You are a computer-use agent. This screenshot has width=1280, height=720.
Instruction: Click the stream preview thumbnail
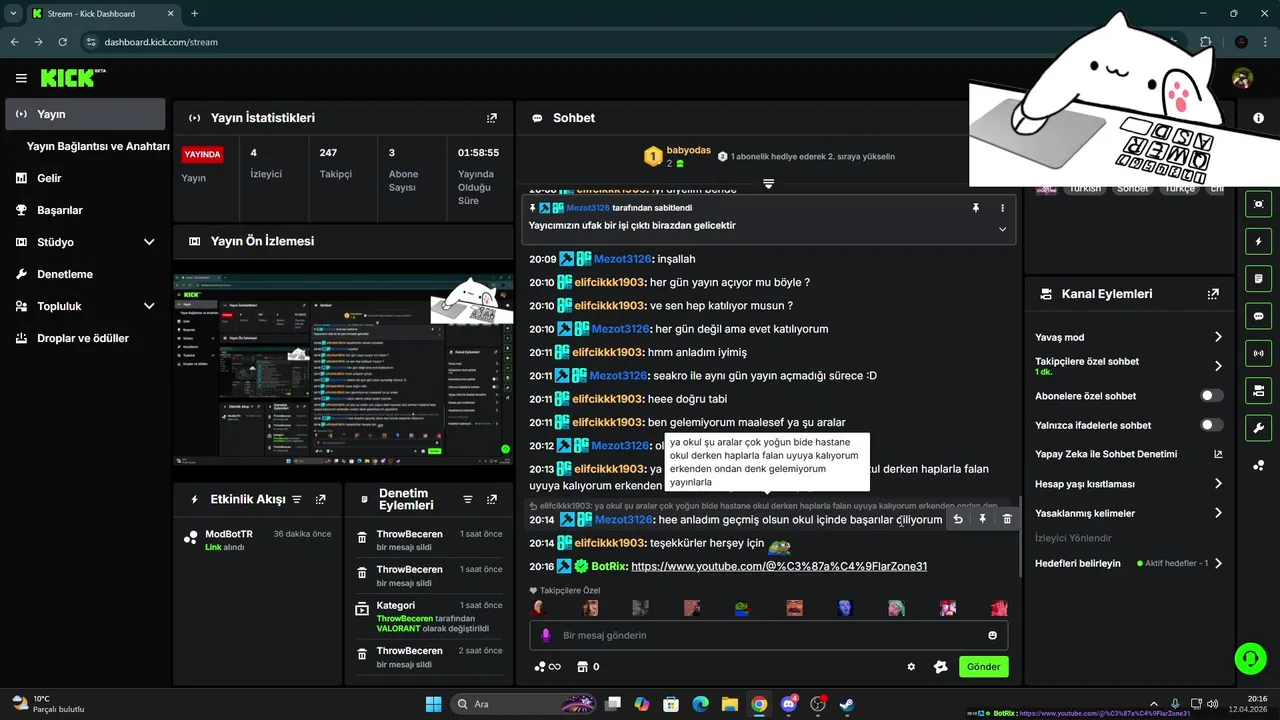[x=343, y=370]
